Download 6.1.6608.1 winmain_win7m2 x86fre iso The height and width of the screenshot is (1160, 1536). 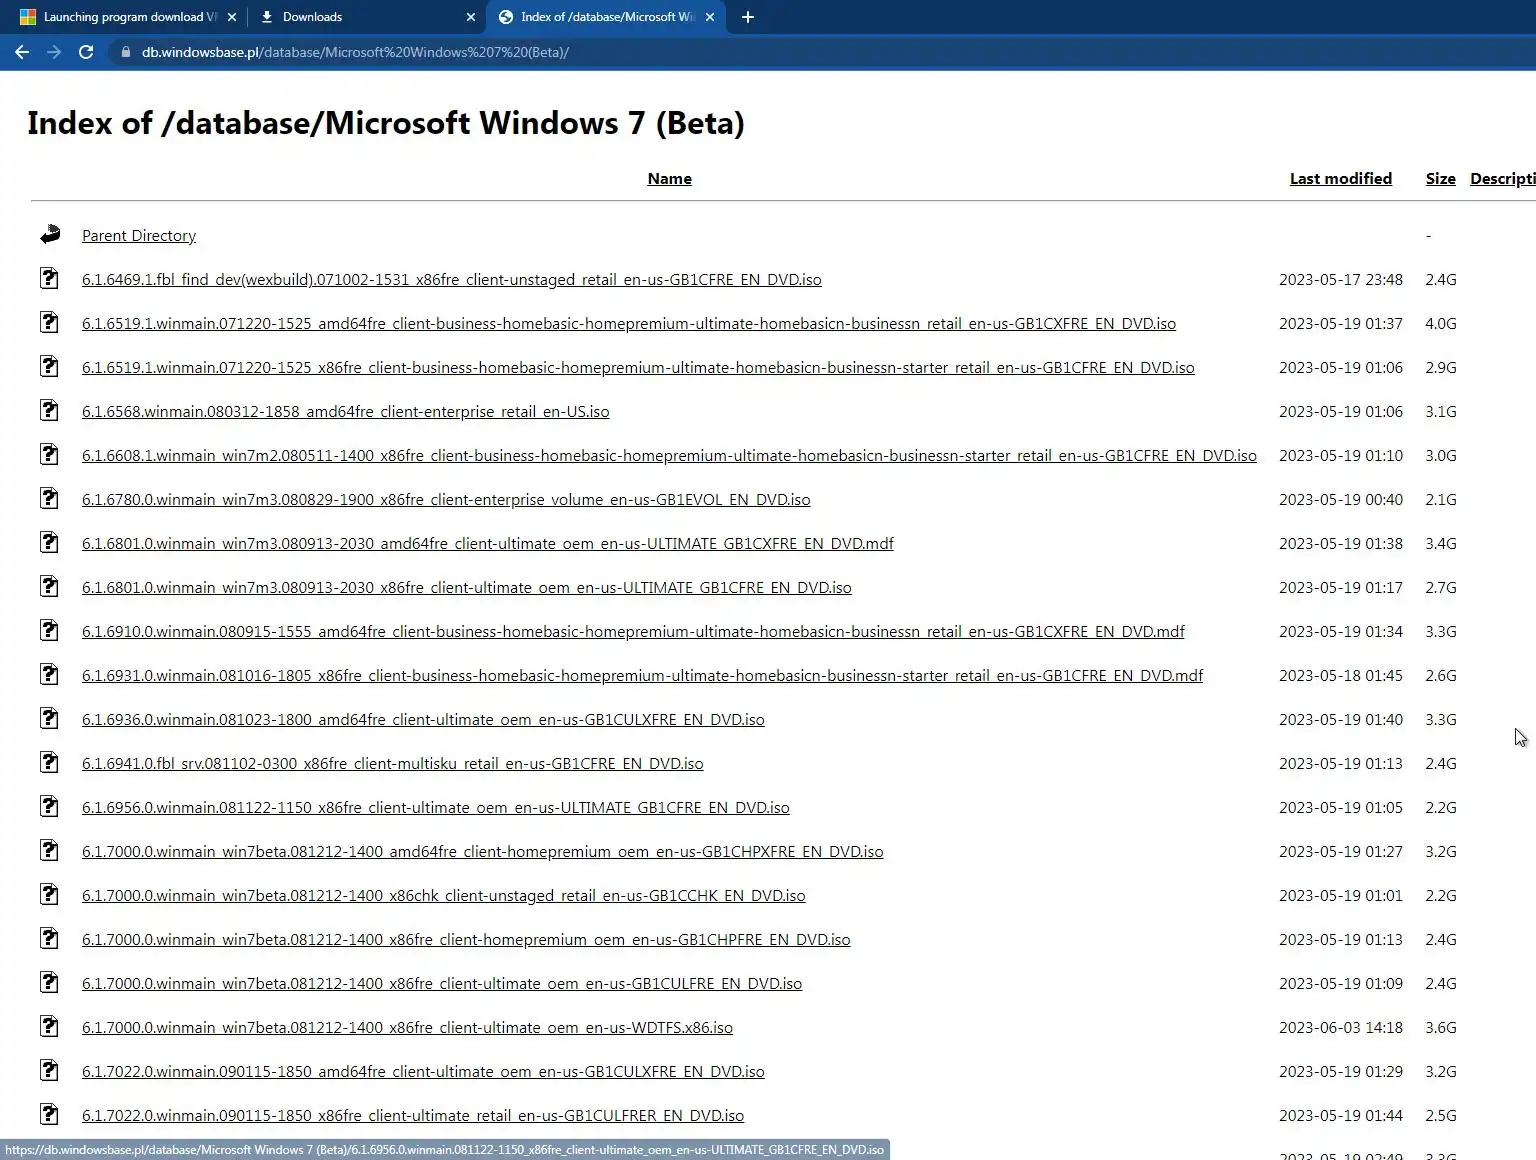pyautogui.click(x=669, y=456)
